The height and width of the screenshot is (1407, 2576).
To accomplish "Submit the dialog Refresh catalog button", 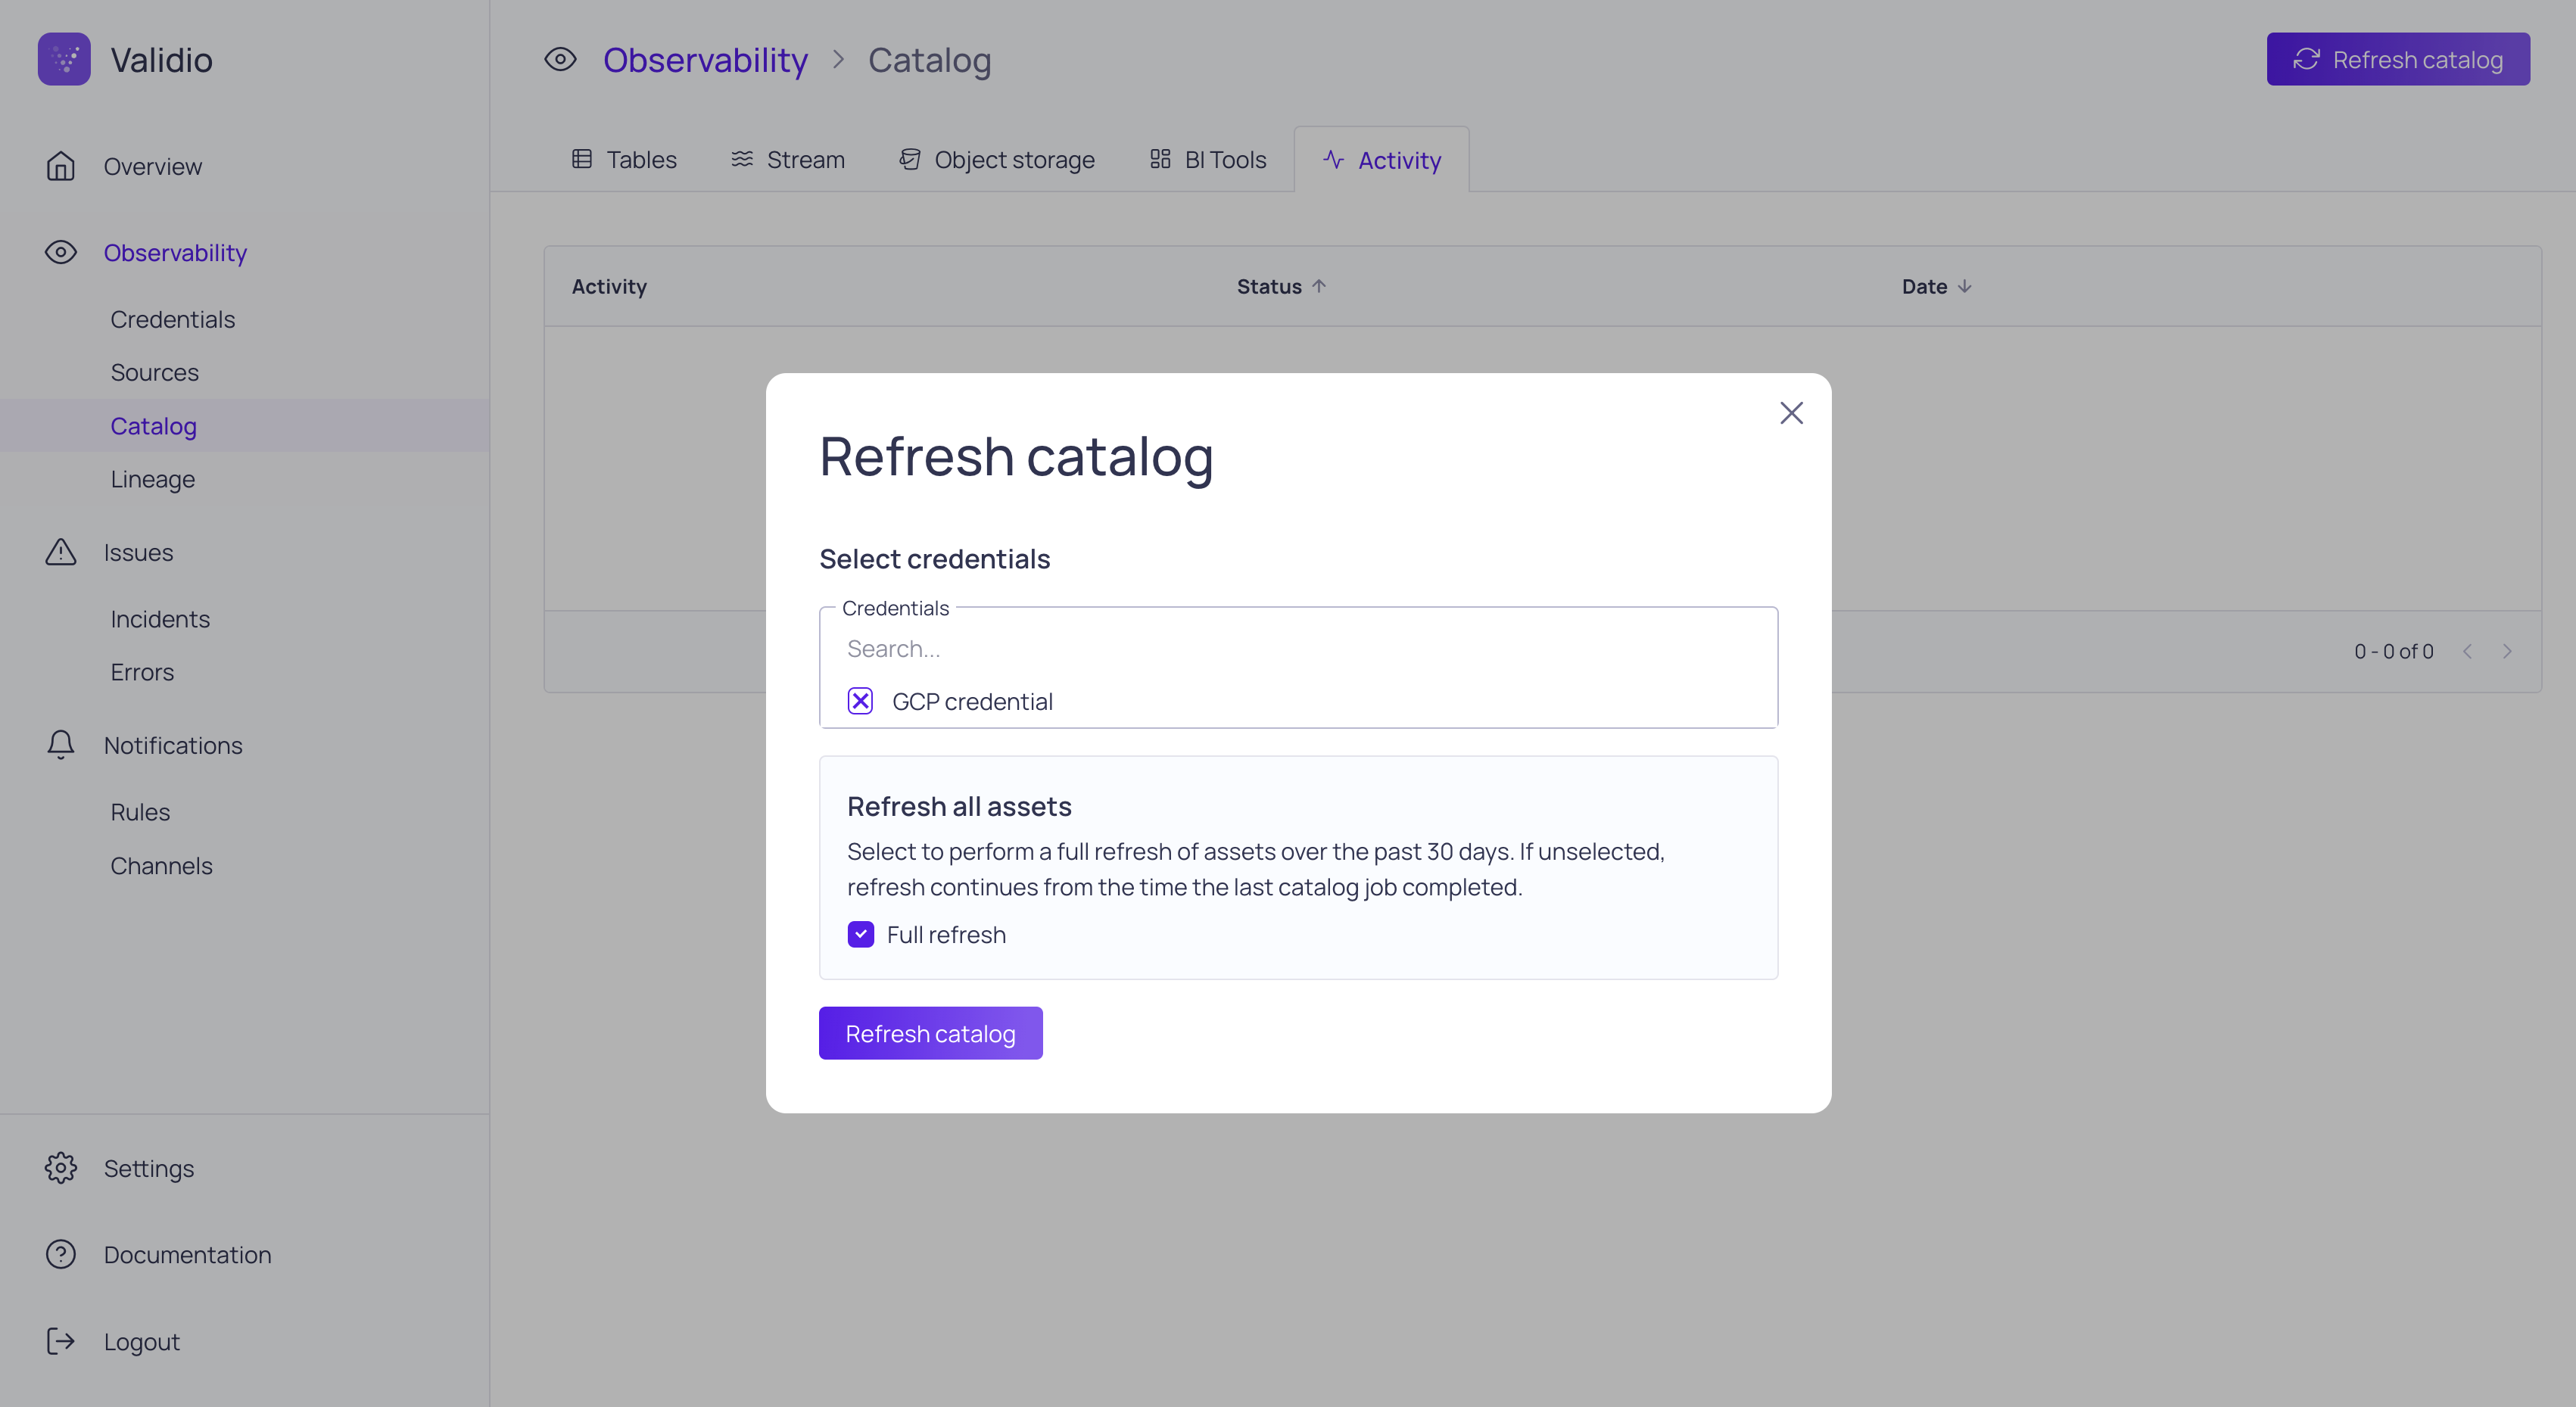I will click(930, 1033).
